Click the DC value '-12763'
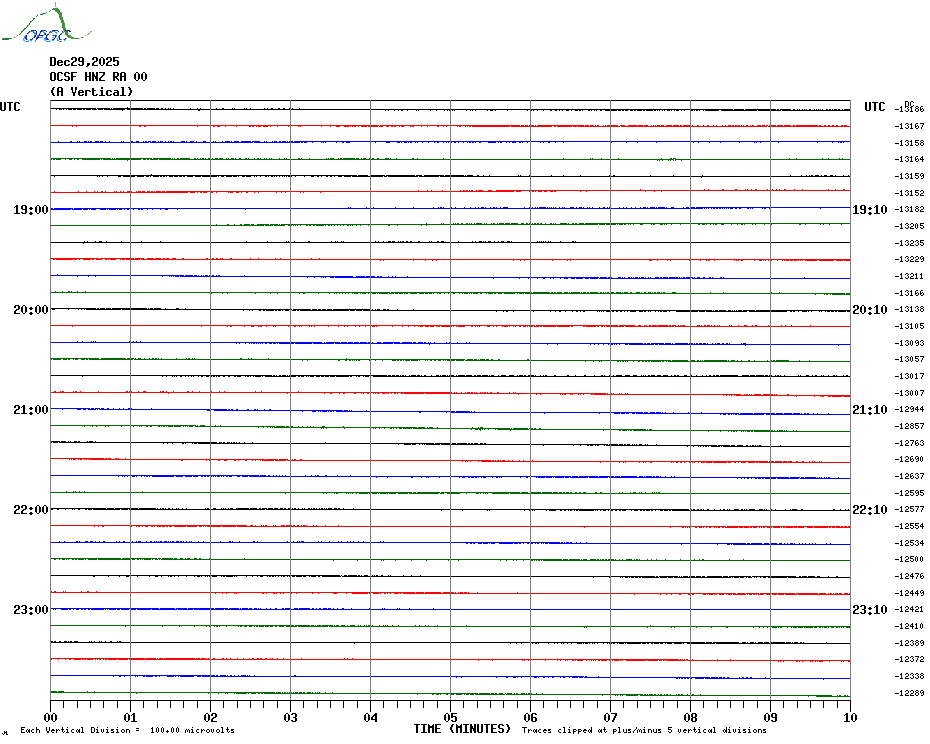 point(909,443)
